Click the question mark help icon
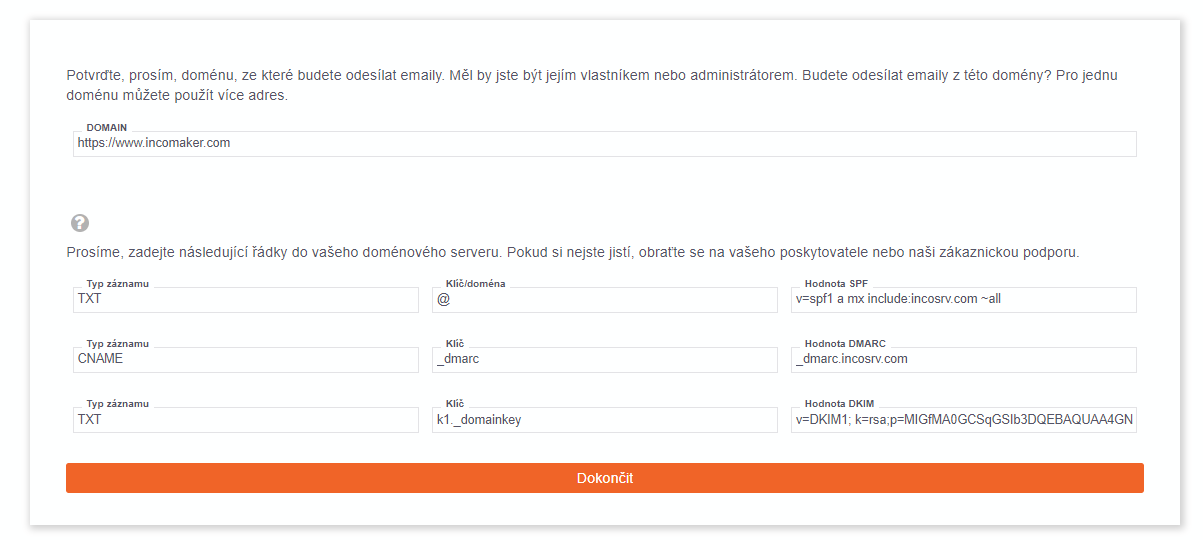This screenshot has width=1203, height=540. click(80, 223)
